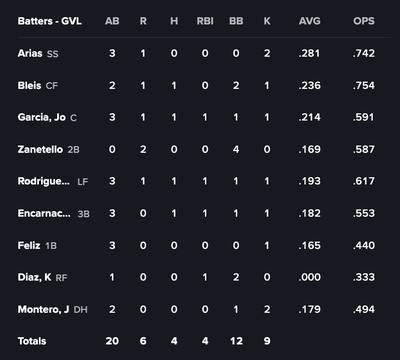The height and width of the screenshot is (360, 400).
Task: Click the BB column header
Action: (x=236, y=21)
